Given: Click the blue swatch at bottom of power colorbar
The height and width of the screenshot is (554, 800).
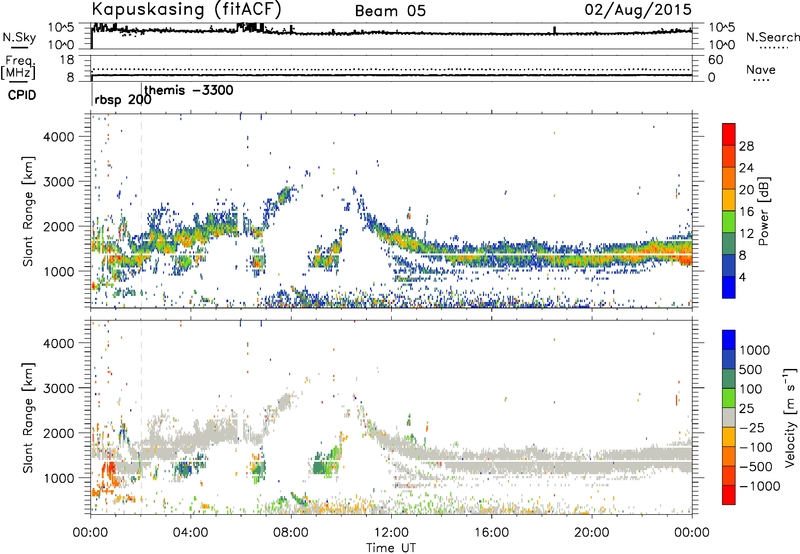Looking at the screenshot, I should (729, 287).
